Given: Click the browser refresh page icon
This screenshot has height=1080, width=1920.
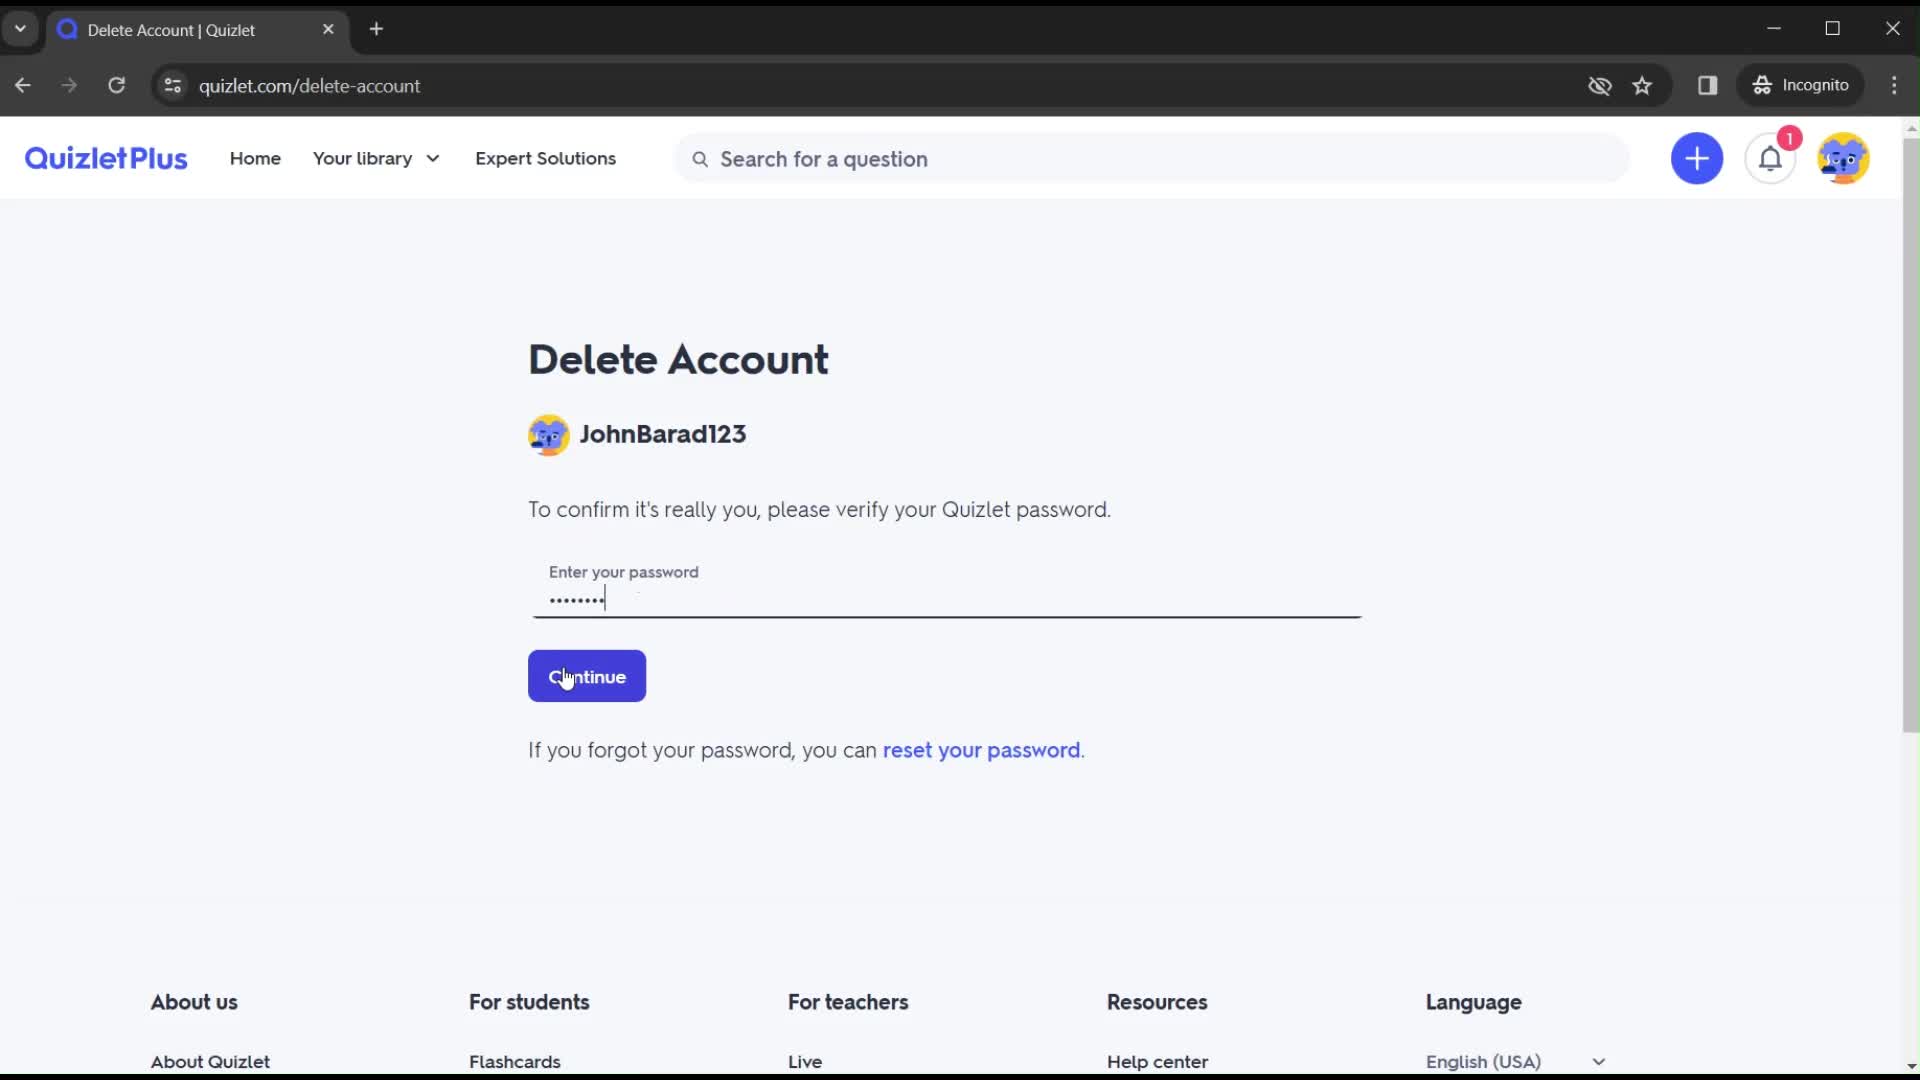Looking at the screenshot, I should tap(117, 86).
